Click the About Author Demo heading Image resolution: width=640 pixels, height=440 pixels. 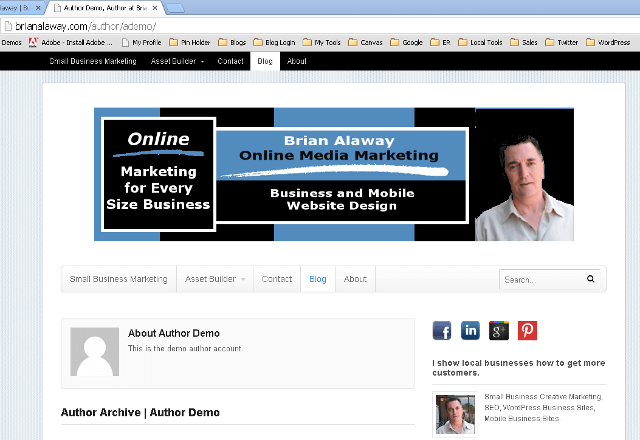tap(173, 333)
